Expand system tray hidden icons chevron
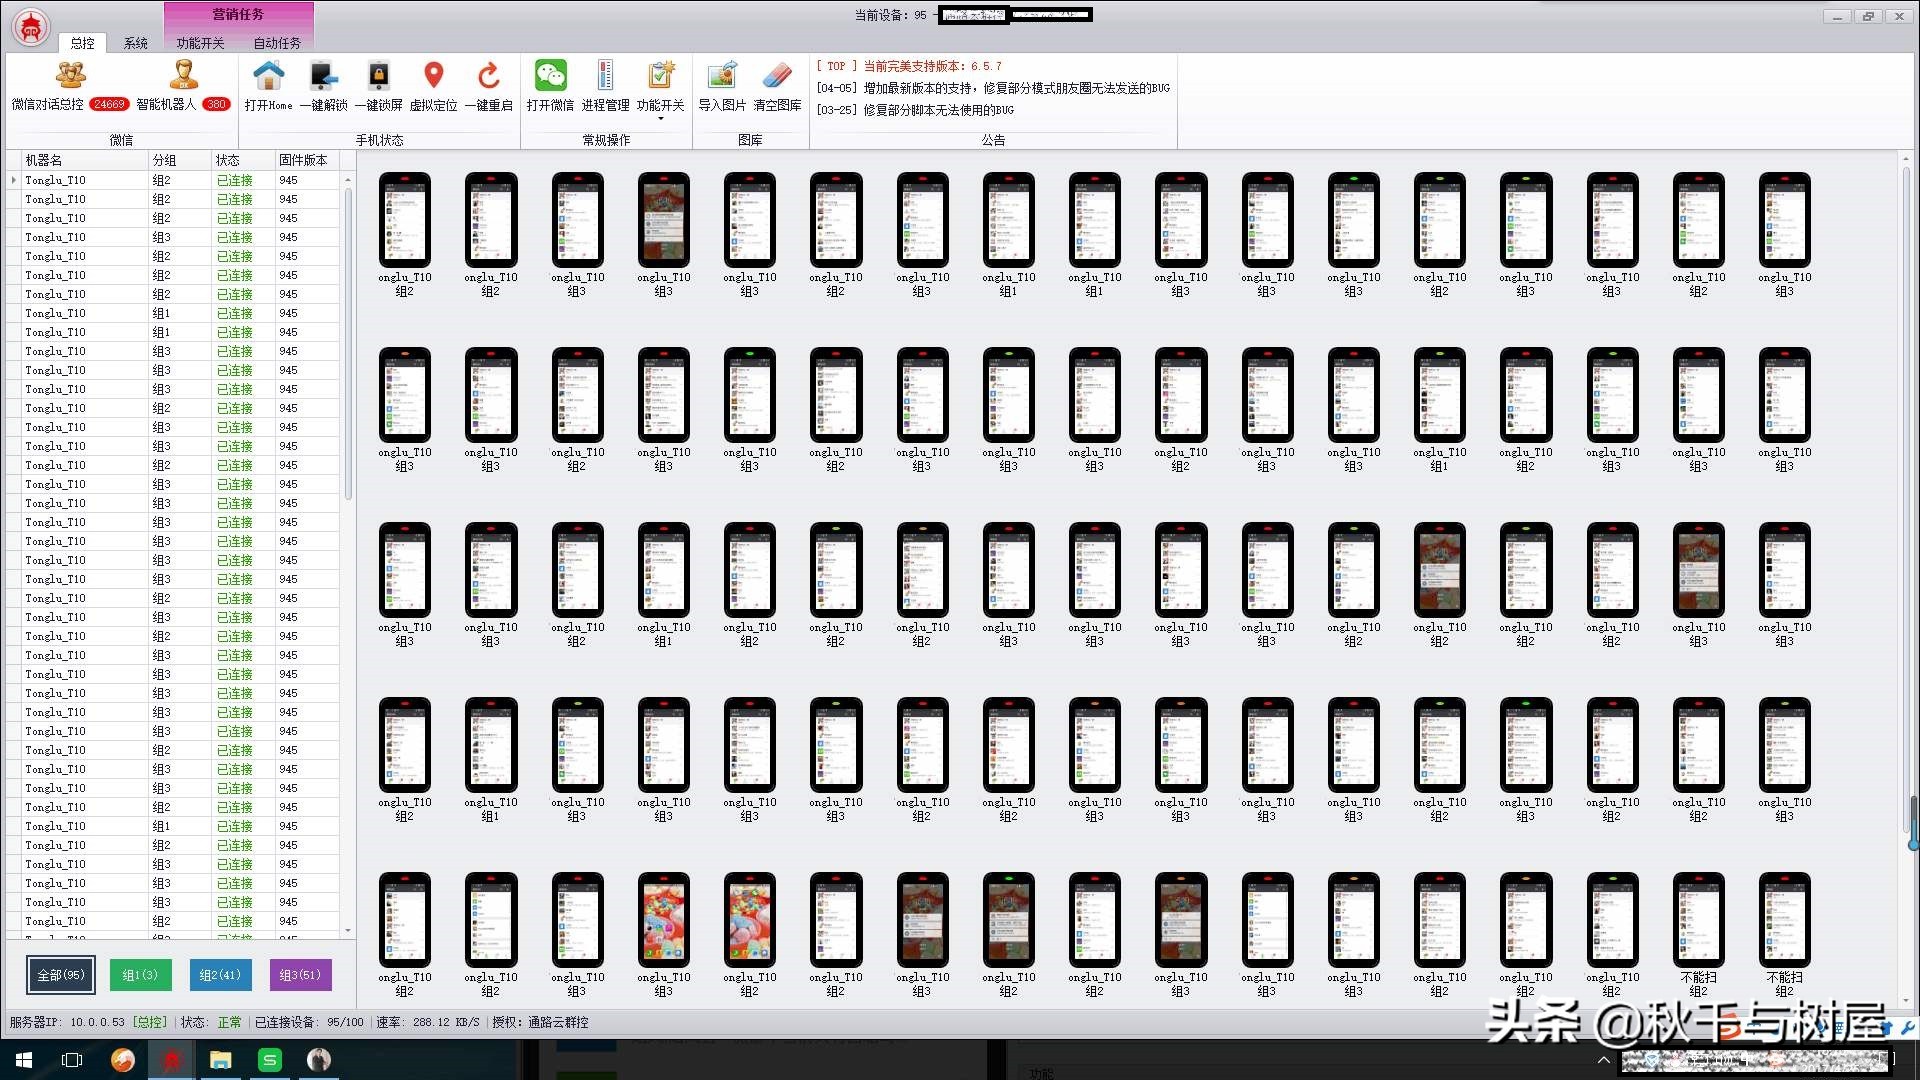 click(1604, 1060)
